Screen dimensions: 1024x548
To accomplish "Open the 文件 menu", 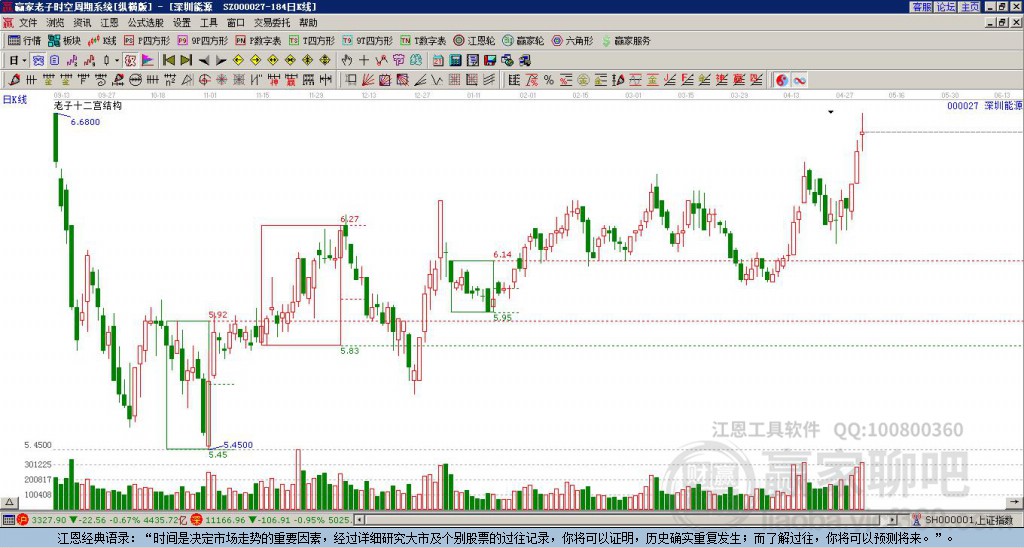I will (28, 23).
